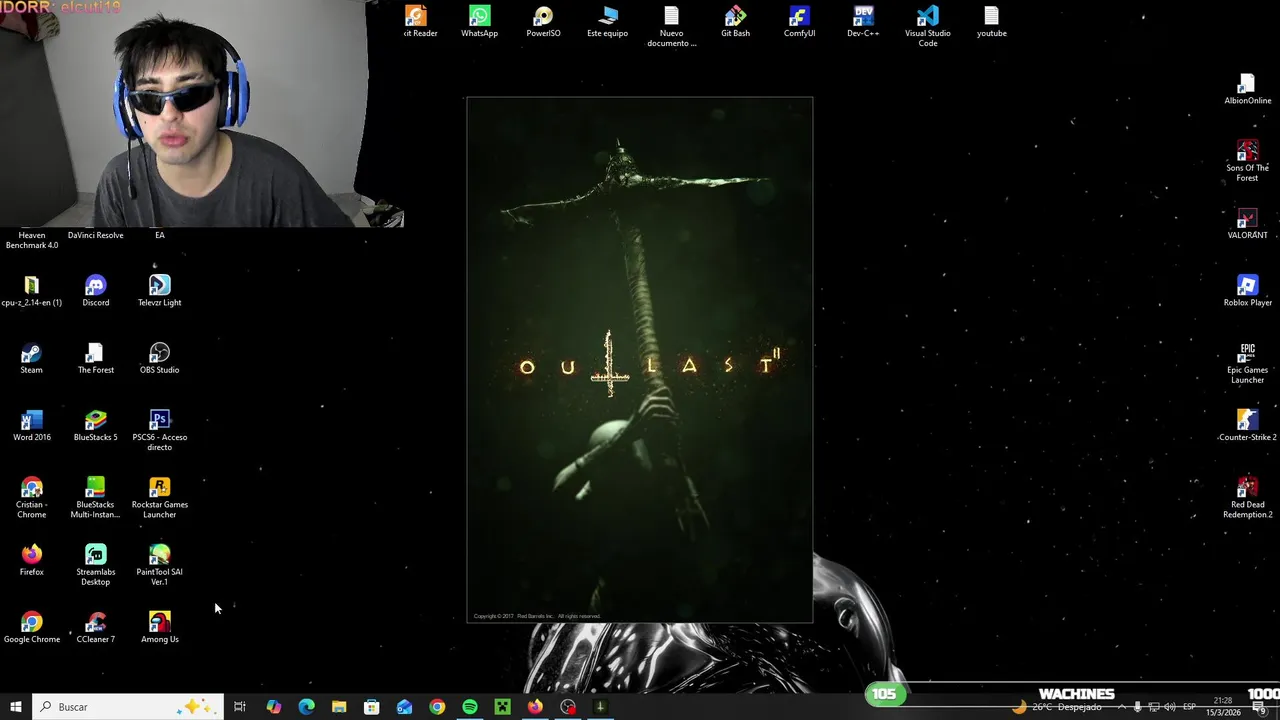Launch PowerISO from the desktop
Viewport: 1280px width, 720px height.
click(543, 22)
